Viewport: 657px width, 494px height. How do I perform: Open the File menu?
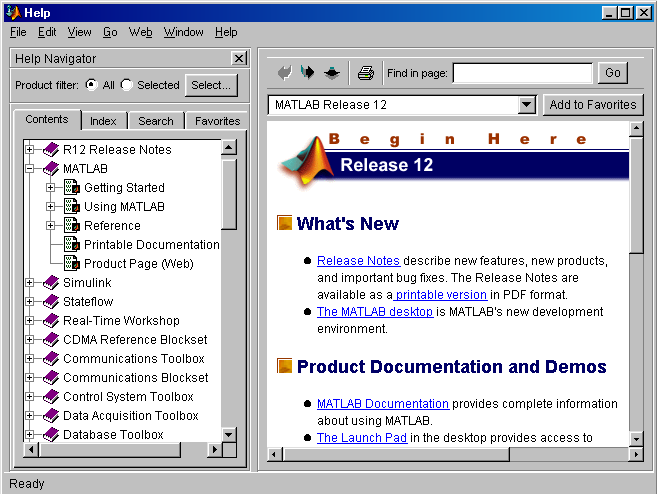pyautogui.click(x=18, y=32)
